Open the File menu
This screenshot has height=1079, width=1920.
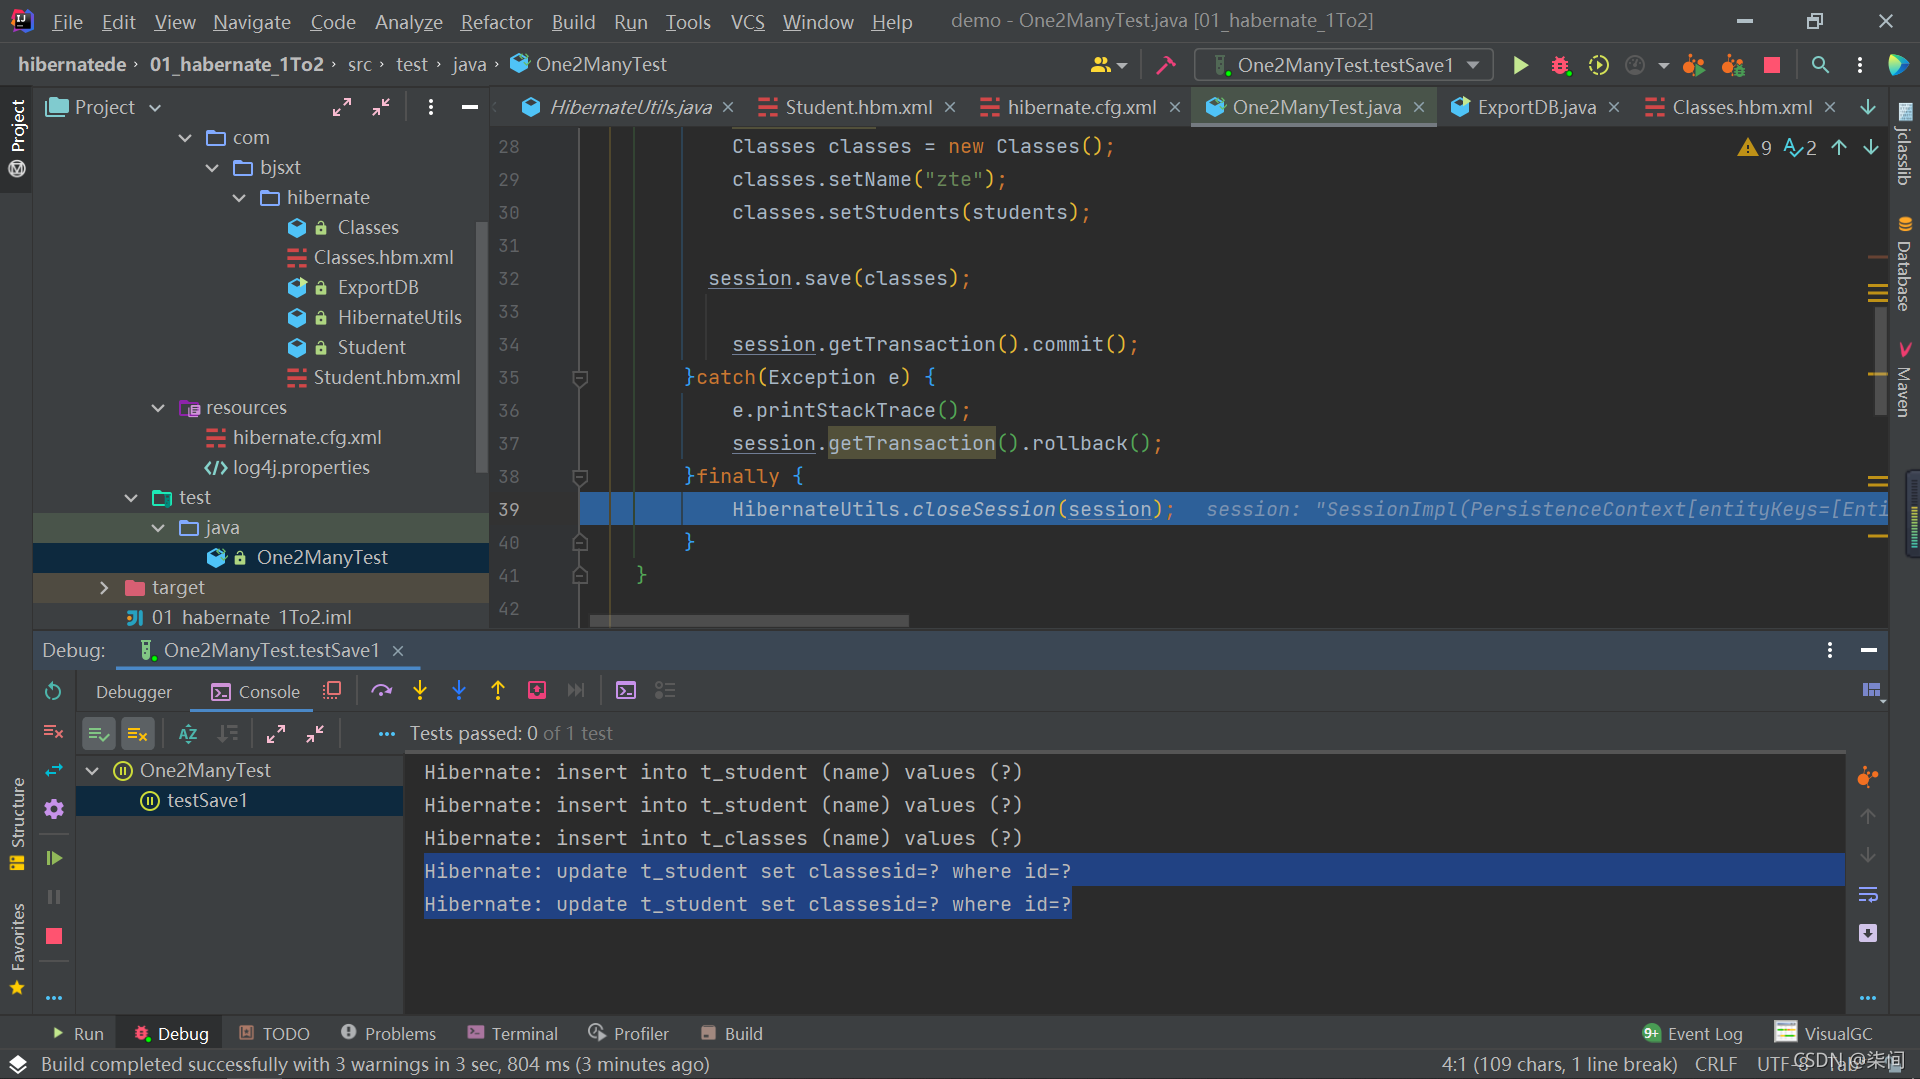click(x=67, y=22)
